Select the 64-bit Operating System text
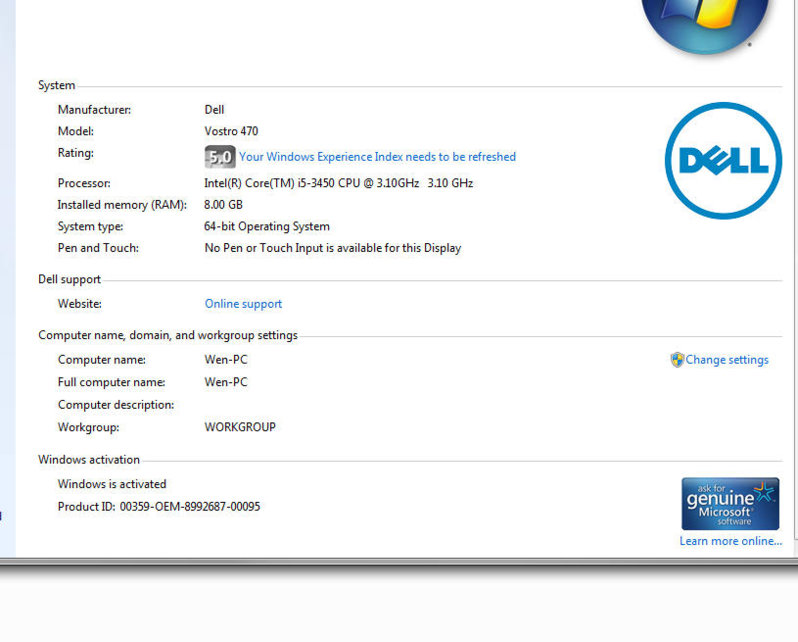 coord(267,227)
